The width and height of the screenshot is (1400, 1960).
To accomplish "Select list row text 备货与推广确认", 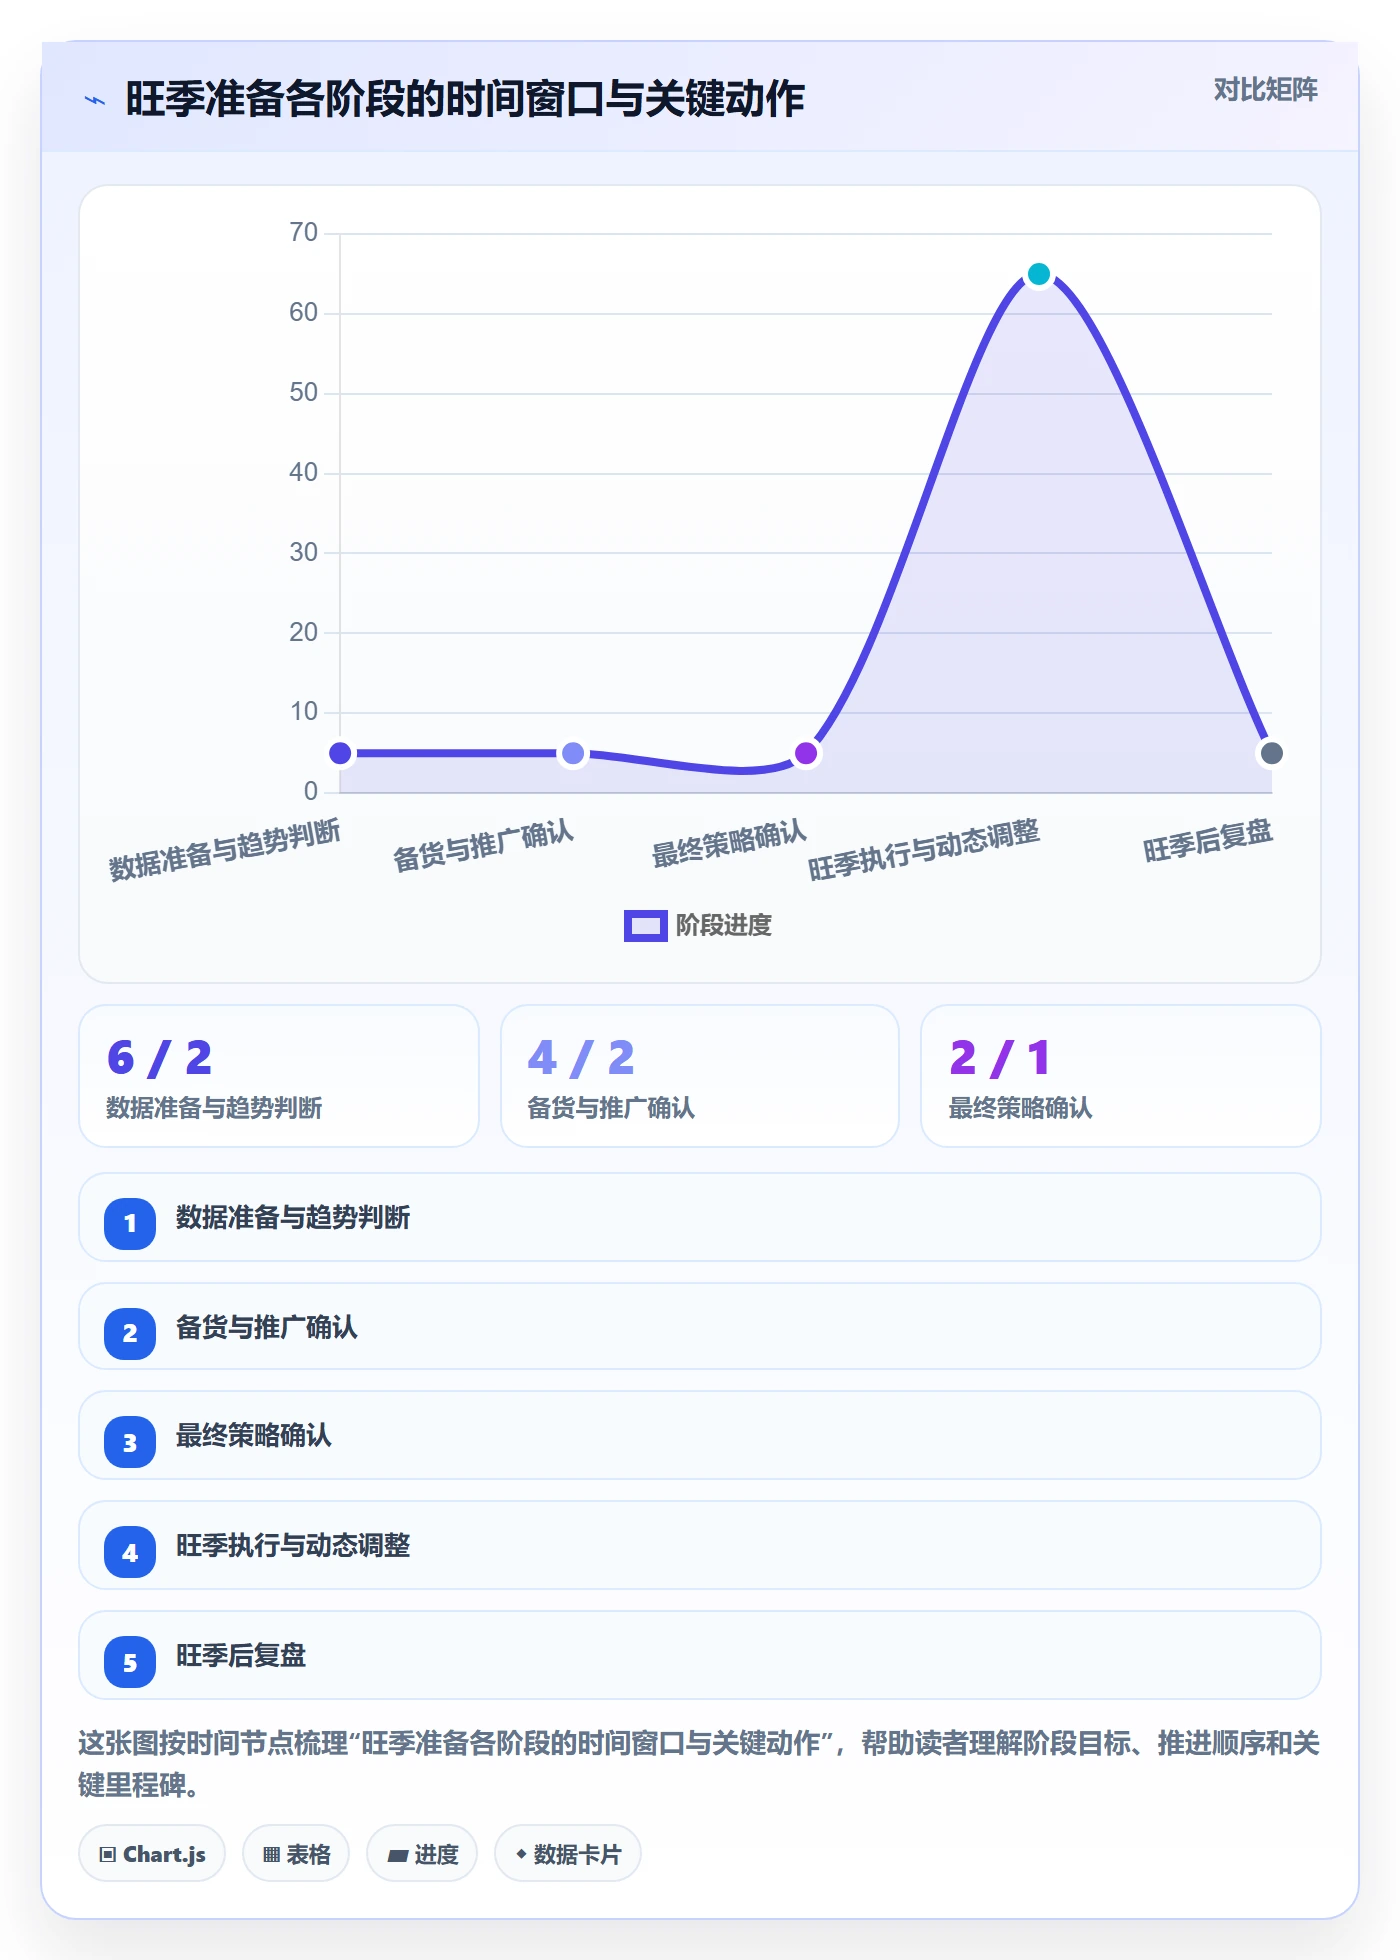I will (267, 1328).
